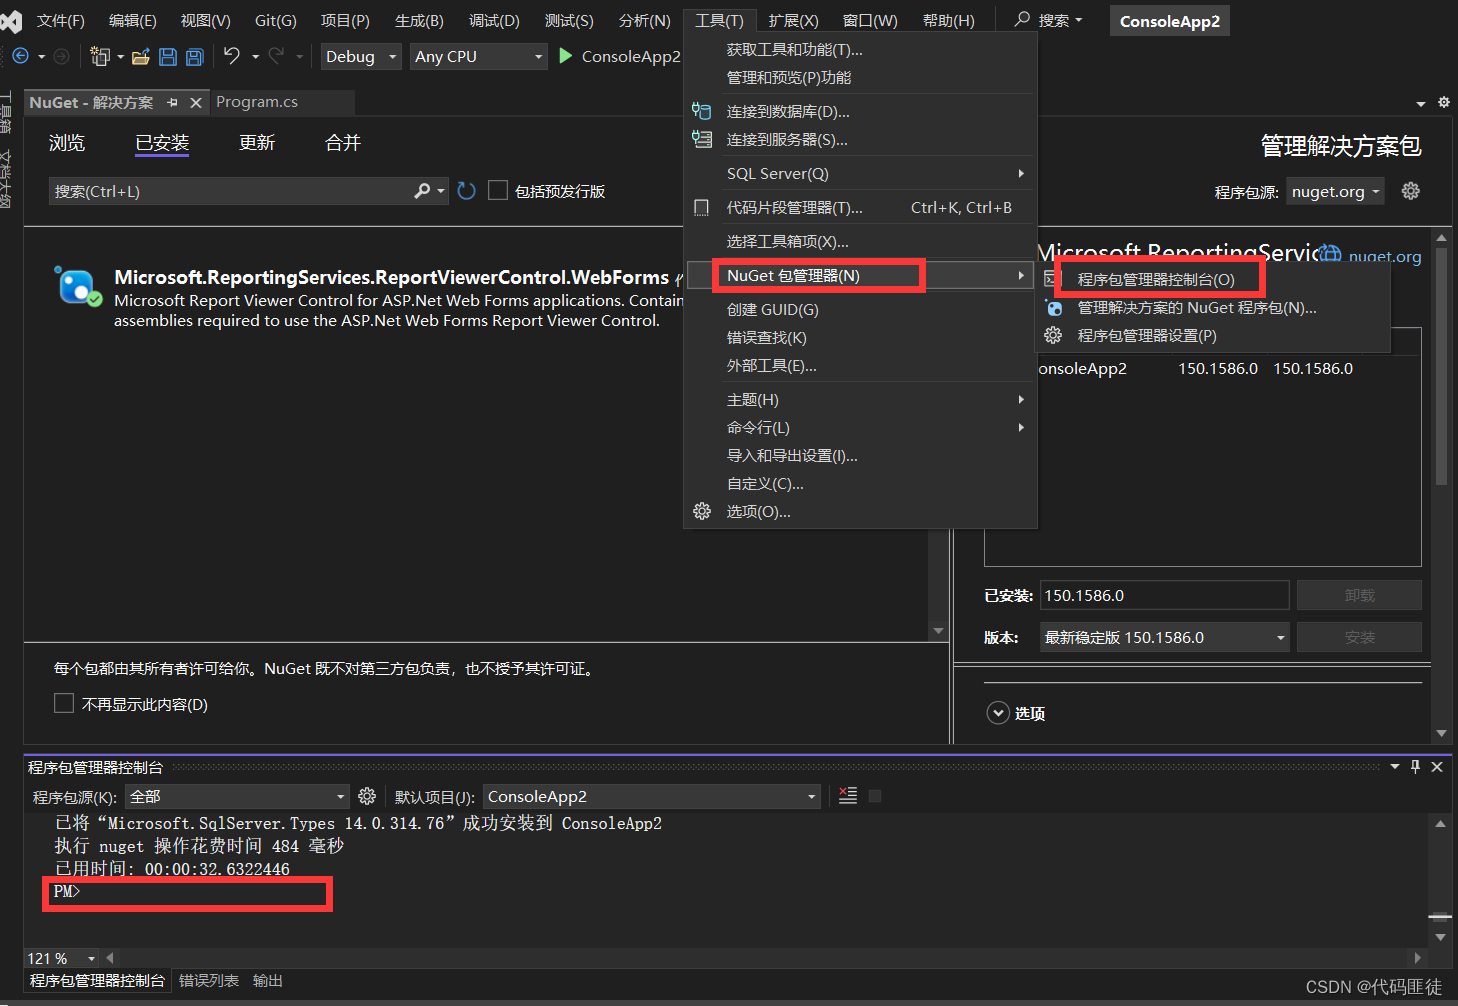Click the nuget.org link in package details

click(1384, 256)
